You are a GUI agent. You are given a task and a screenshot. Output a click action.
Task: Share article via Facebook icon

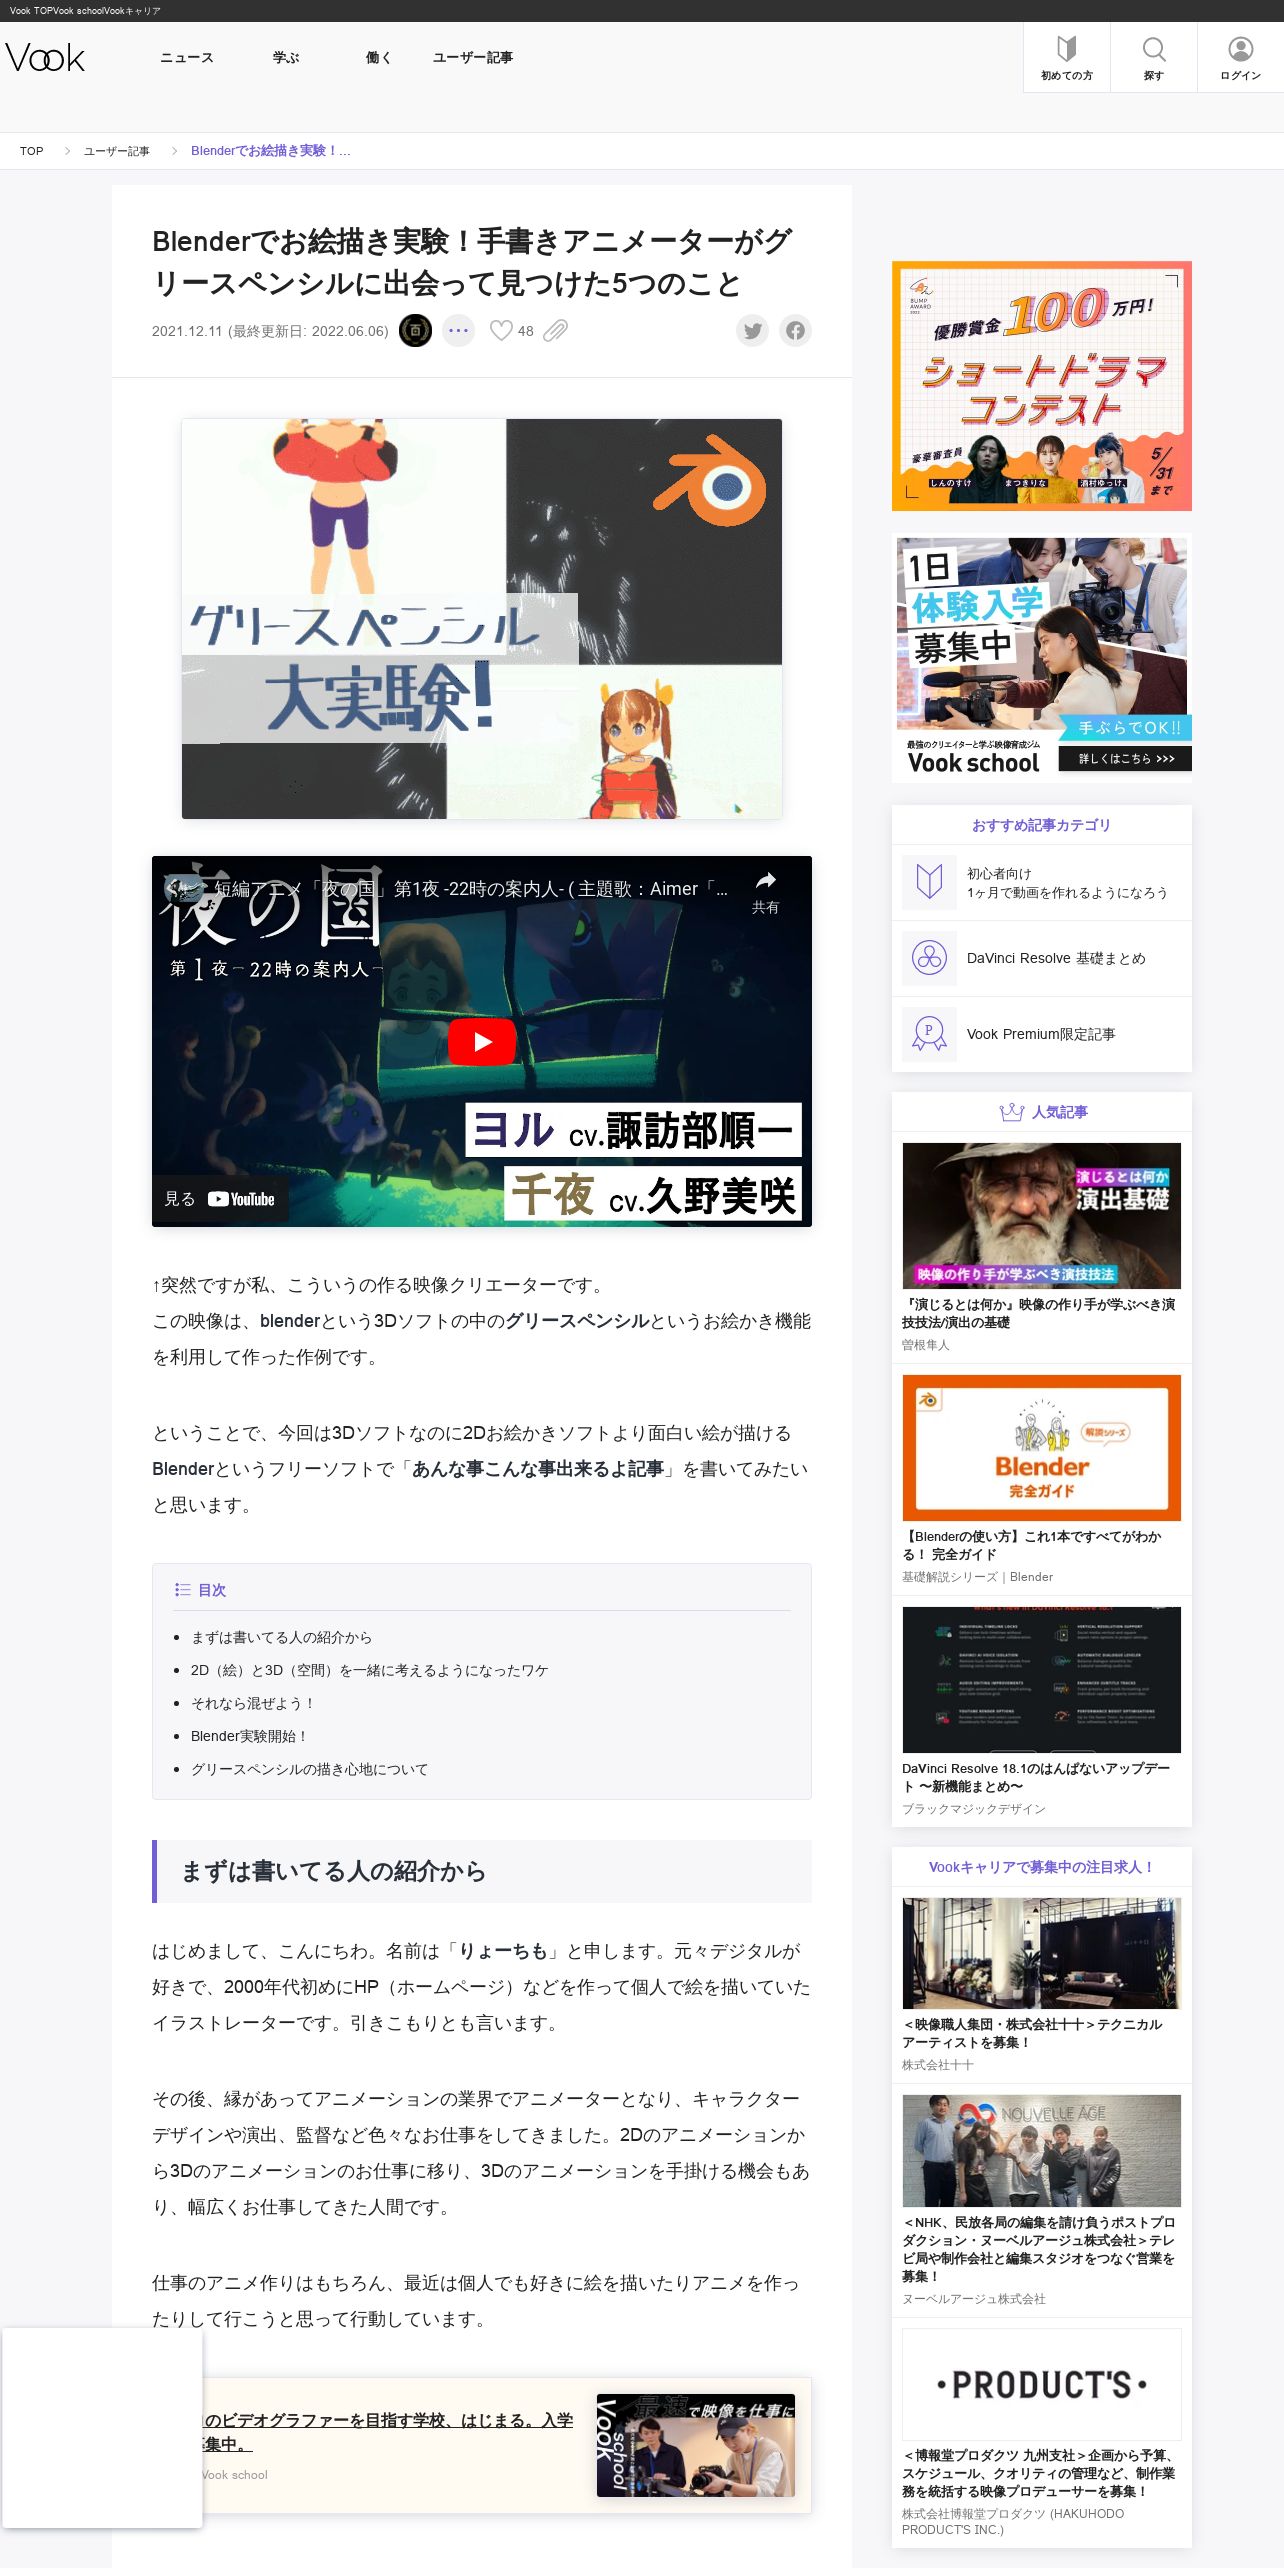click(795, 331)
